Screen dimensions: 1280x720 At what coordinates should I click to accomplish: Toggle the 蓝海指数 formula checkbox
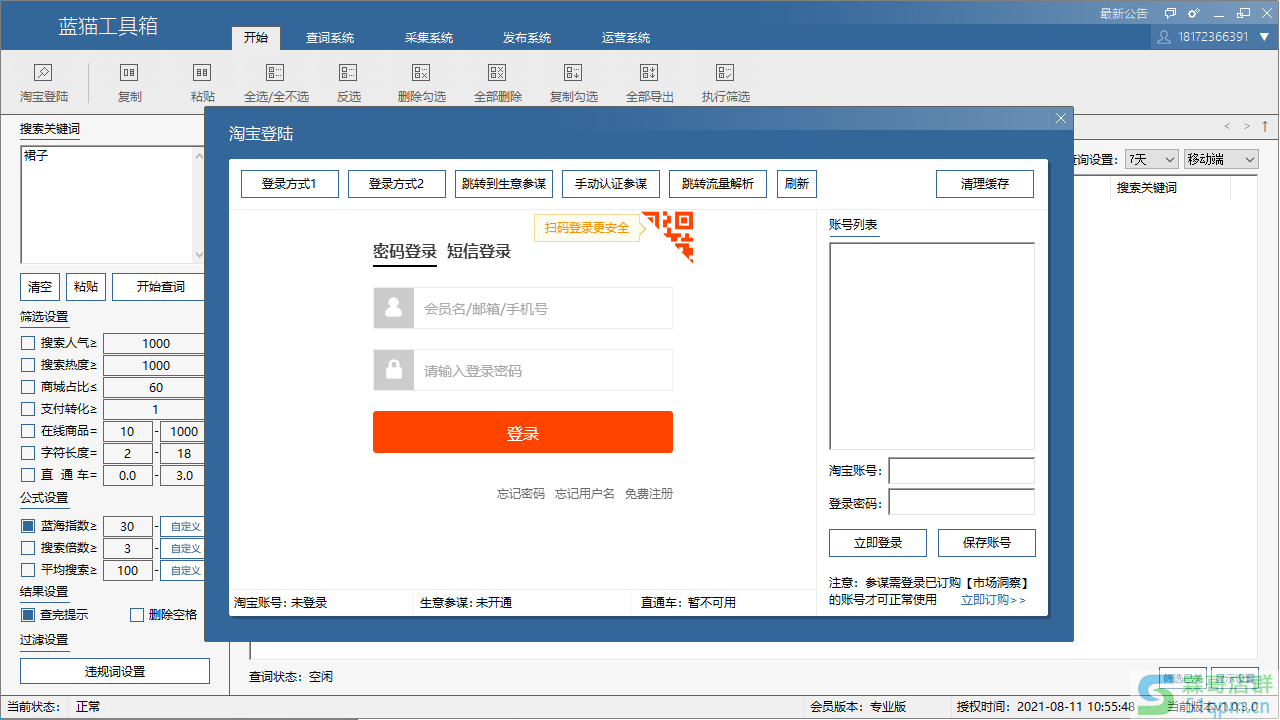pyautogui.click(x=27, y=525)
